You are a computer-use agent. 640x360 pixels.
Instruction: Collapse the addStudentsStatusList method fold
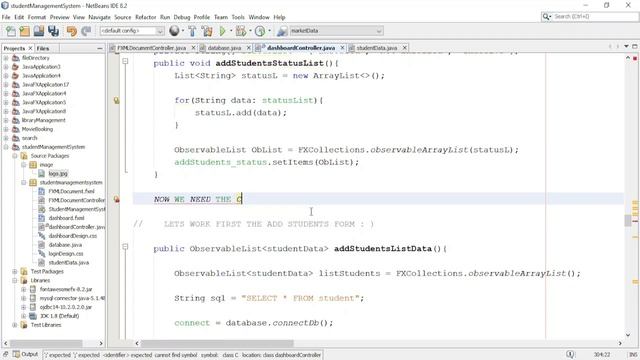[125, 61]
